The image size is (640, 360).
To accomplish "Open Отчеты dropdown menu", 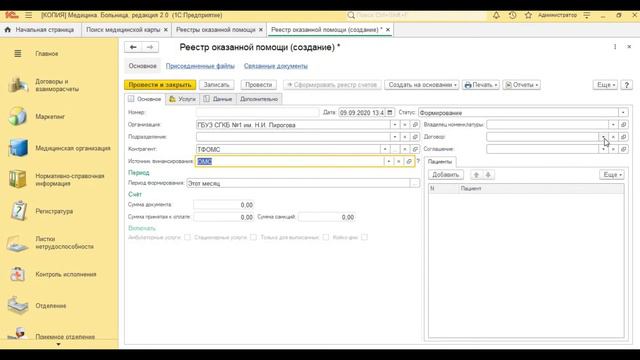I will click(x=522, y=85).
